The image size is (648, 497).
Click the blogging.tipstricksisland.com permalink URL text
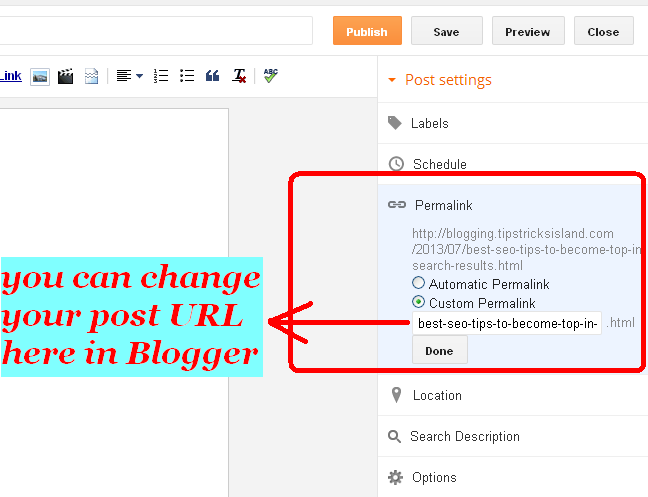click(526, 249)
